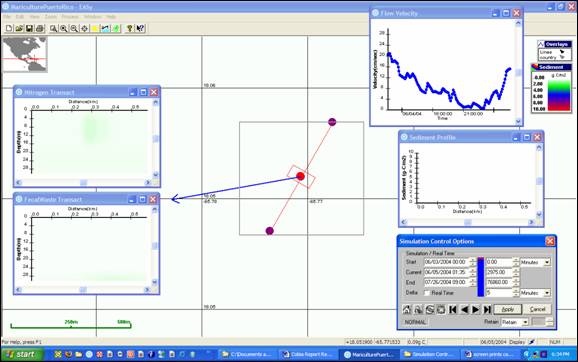Click the Sediment legend header
Viewport: 578px width, 362px height.
point(551,67)
